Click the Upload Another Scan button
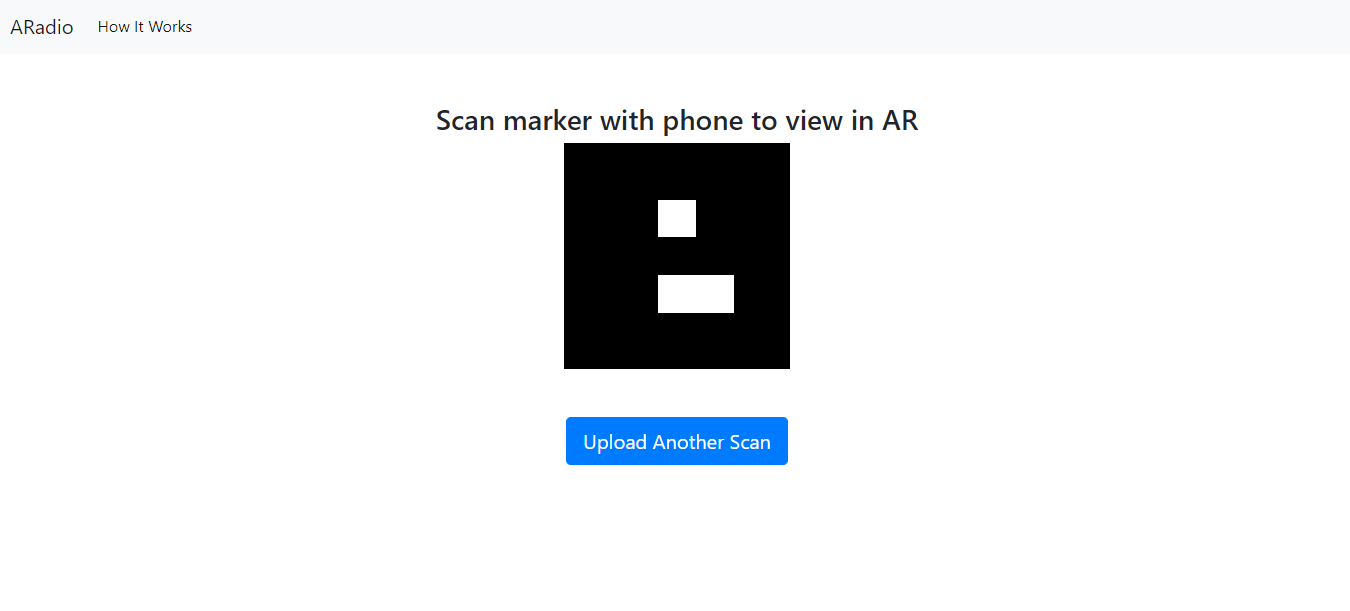Image resolution: width=1350 pixels, height=611 pixels. click(677, 441)
